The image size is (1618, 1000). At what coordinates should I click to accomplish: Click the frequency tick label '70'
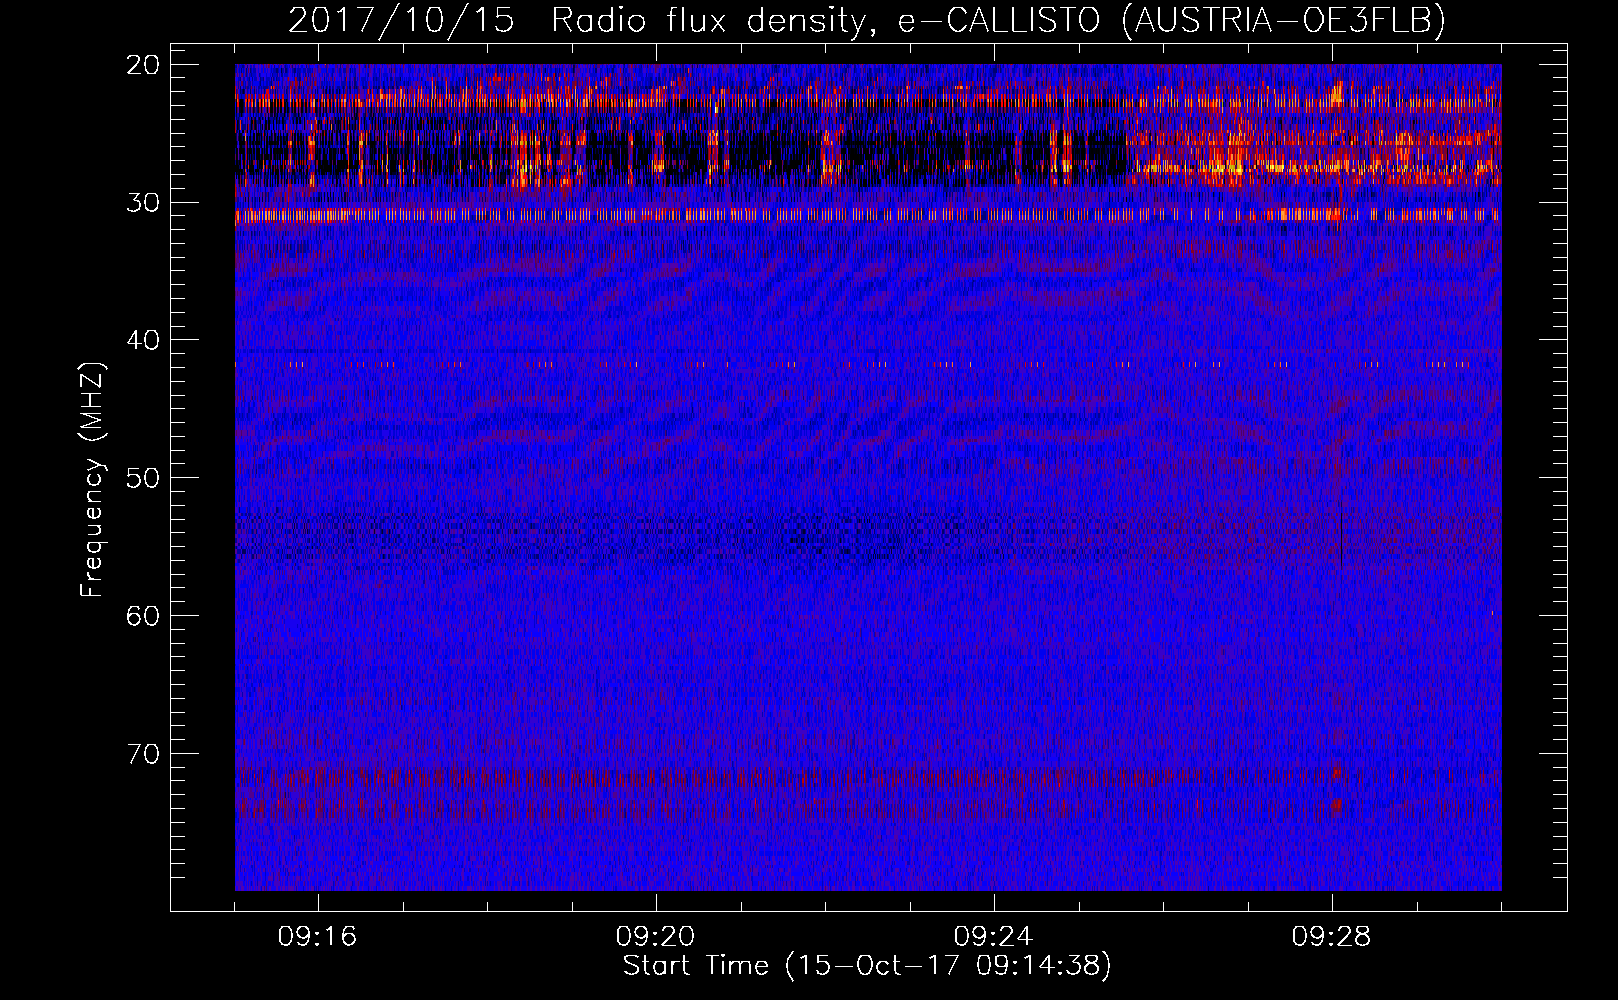143,754
